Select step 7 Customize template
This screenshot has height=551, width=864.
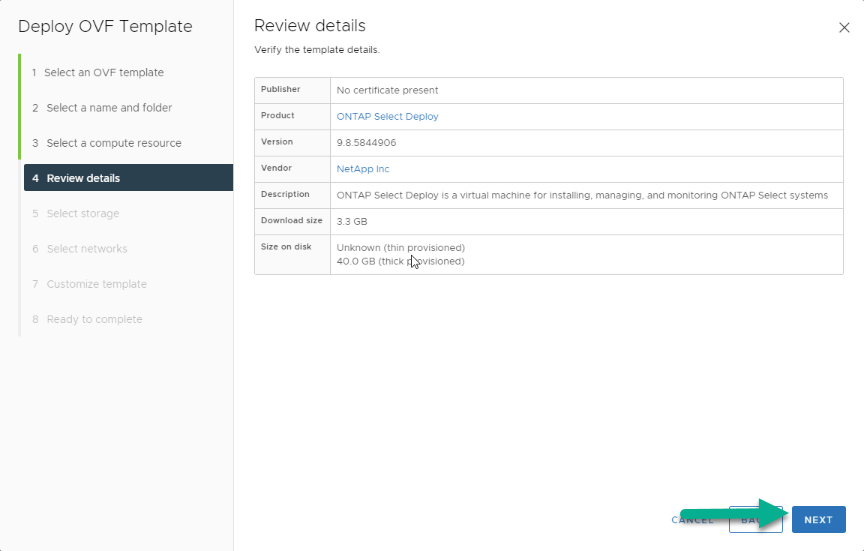[x=89, y=284]
